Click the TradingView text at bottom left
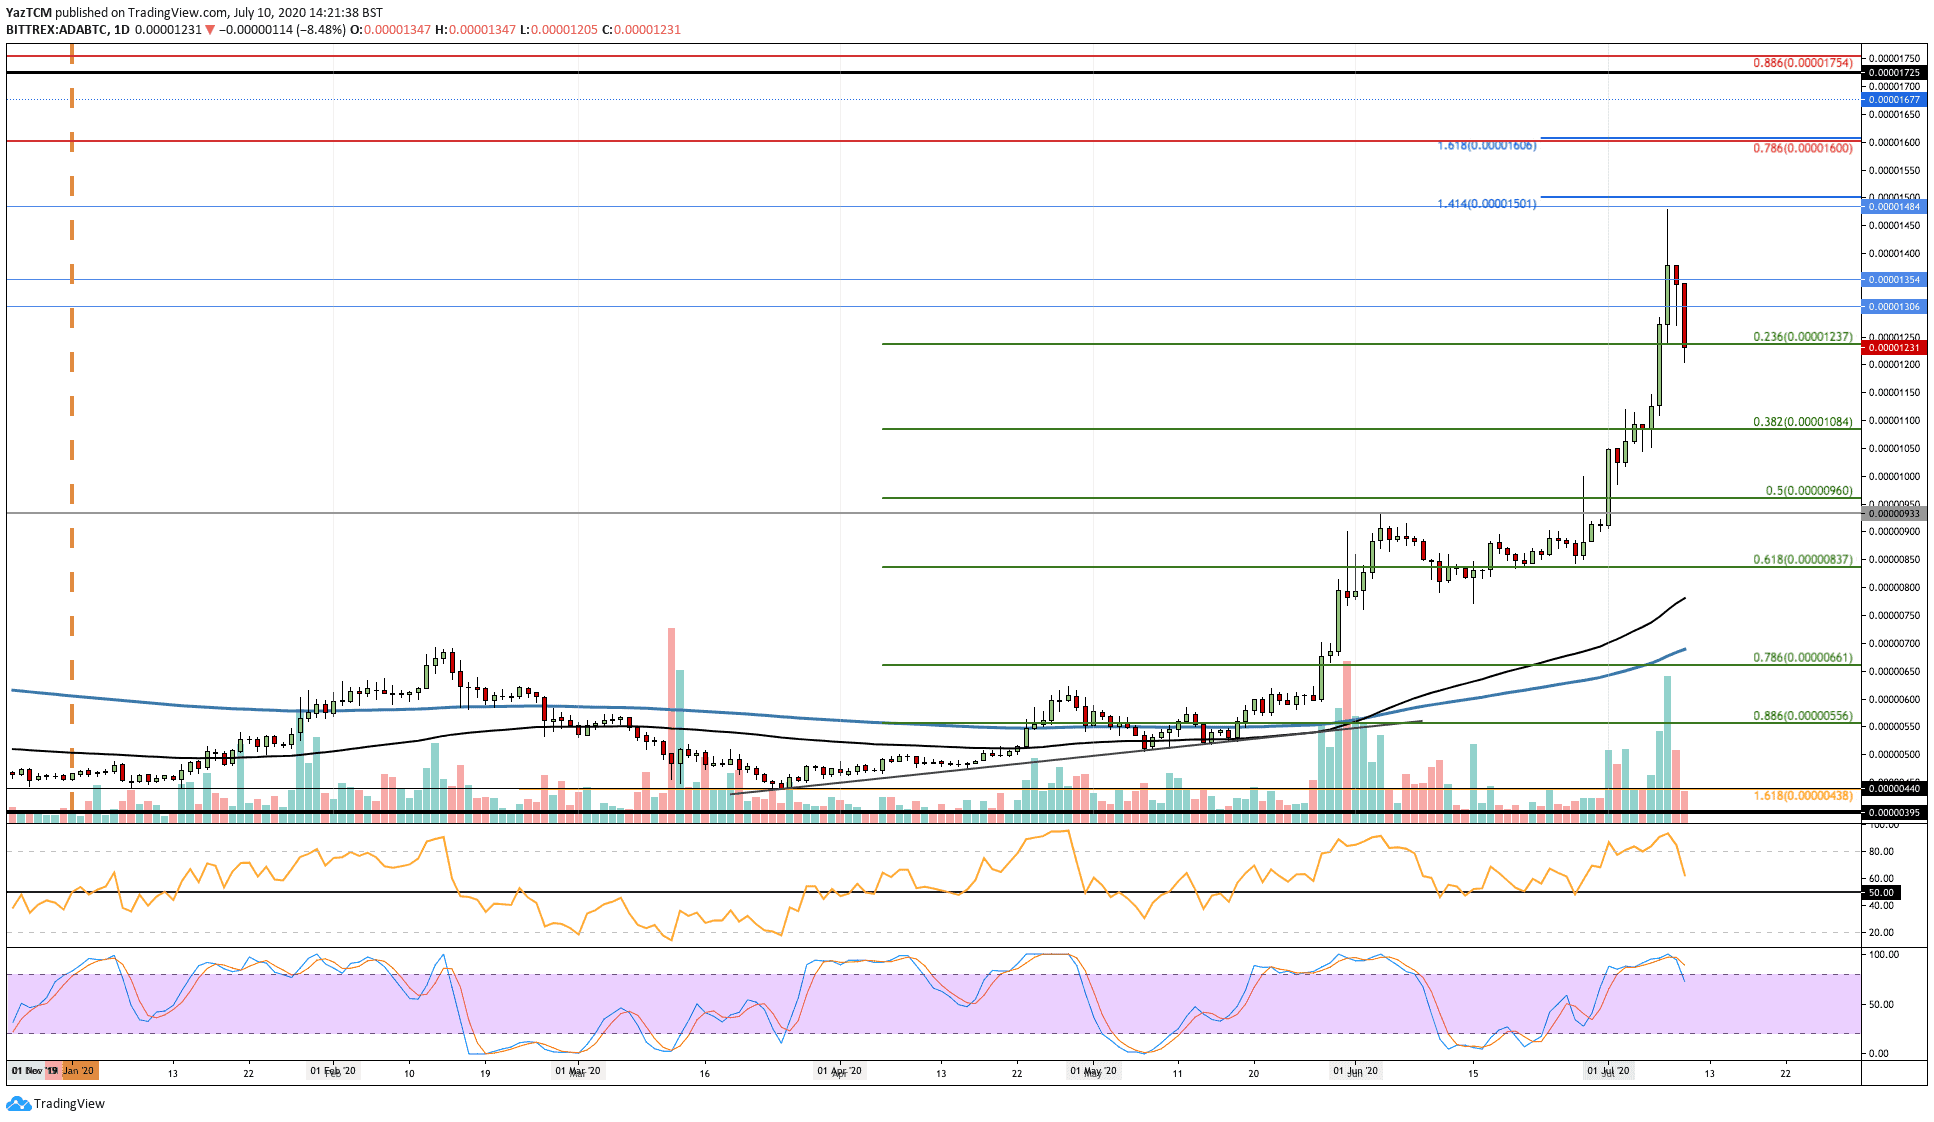The image size is (1934, 1122). (69, 1104)
